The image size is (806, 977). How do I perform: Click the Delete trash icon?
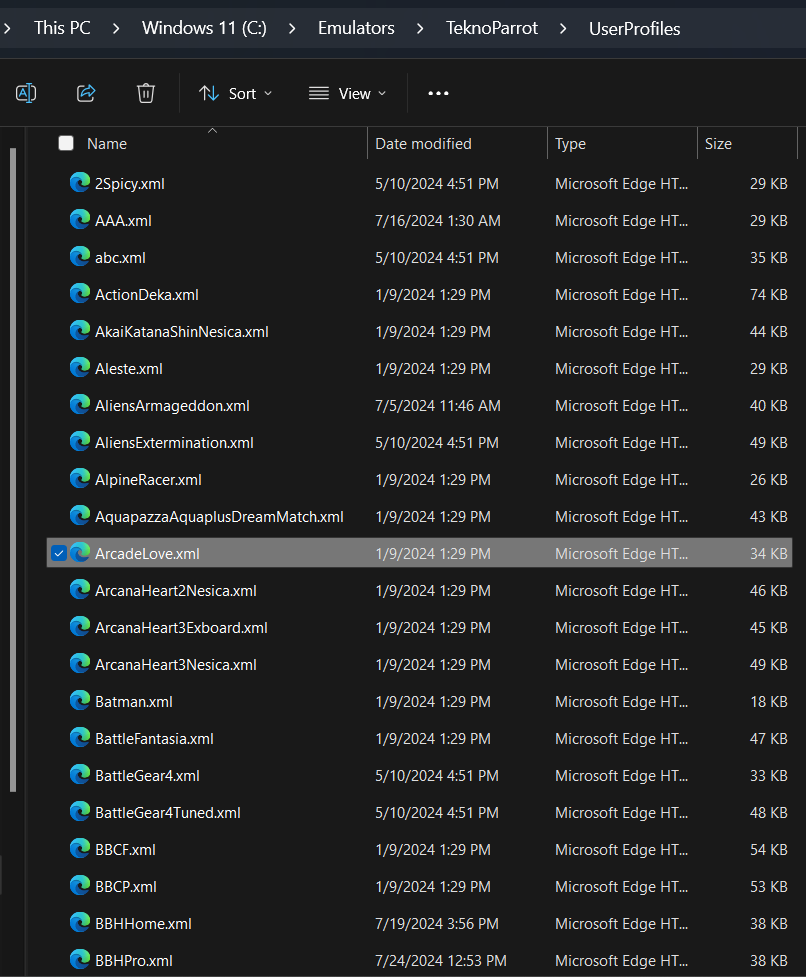point(146,93)
